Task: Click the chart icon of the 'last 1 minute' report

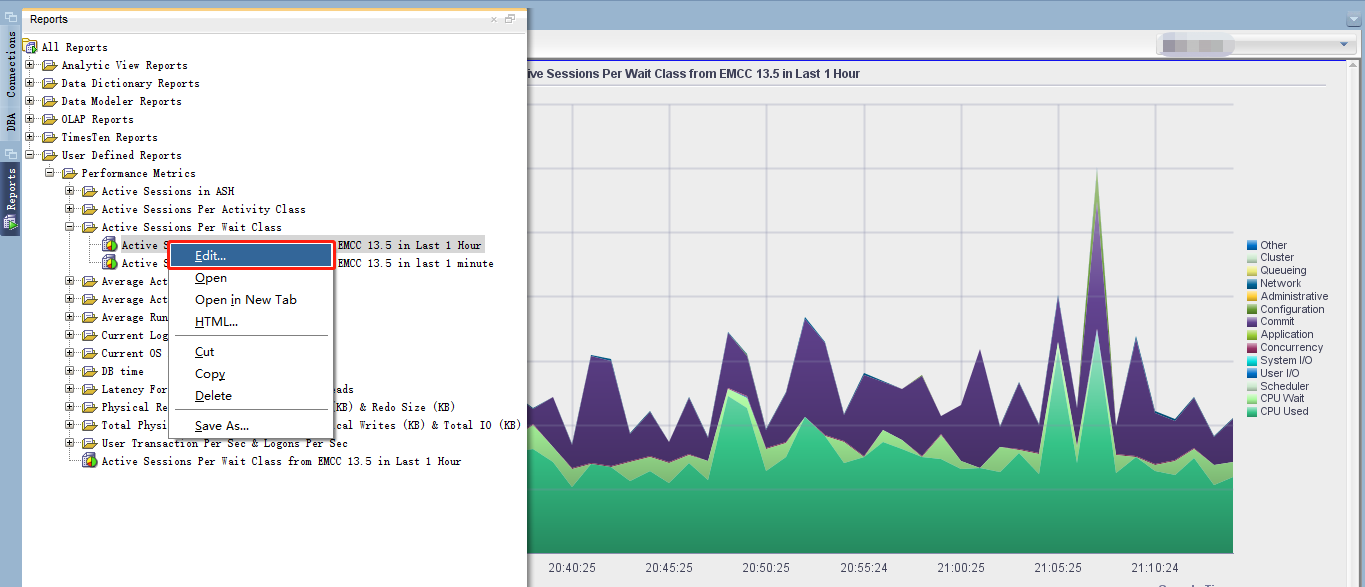Action: [109, 263]
